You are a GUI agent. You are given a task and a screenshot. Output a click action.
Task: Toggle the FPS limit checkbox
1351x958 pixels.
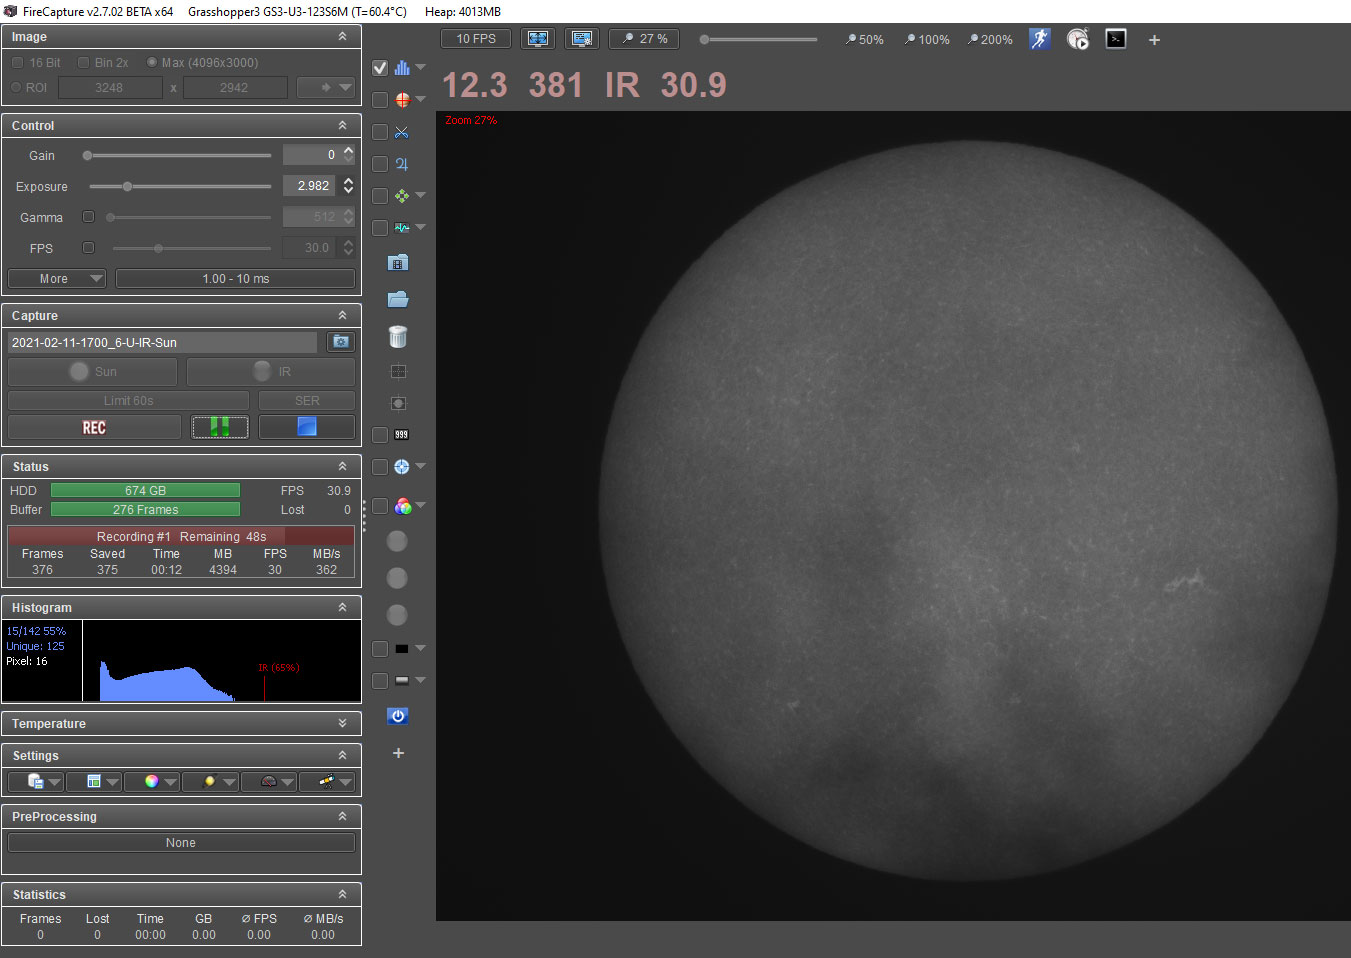88,248
